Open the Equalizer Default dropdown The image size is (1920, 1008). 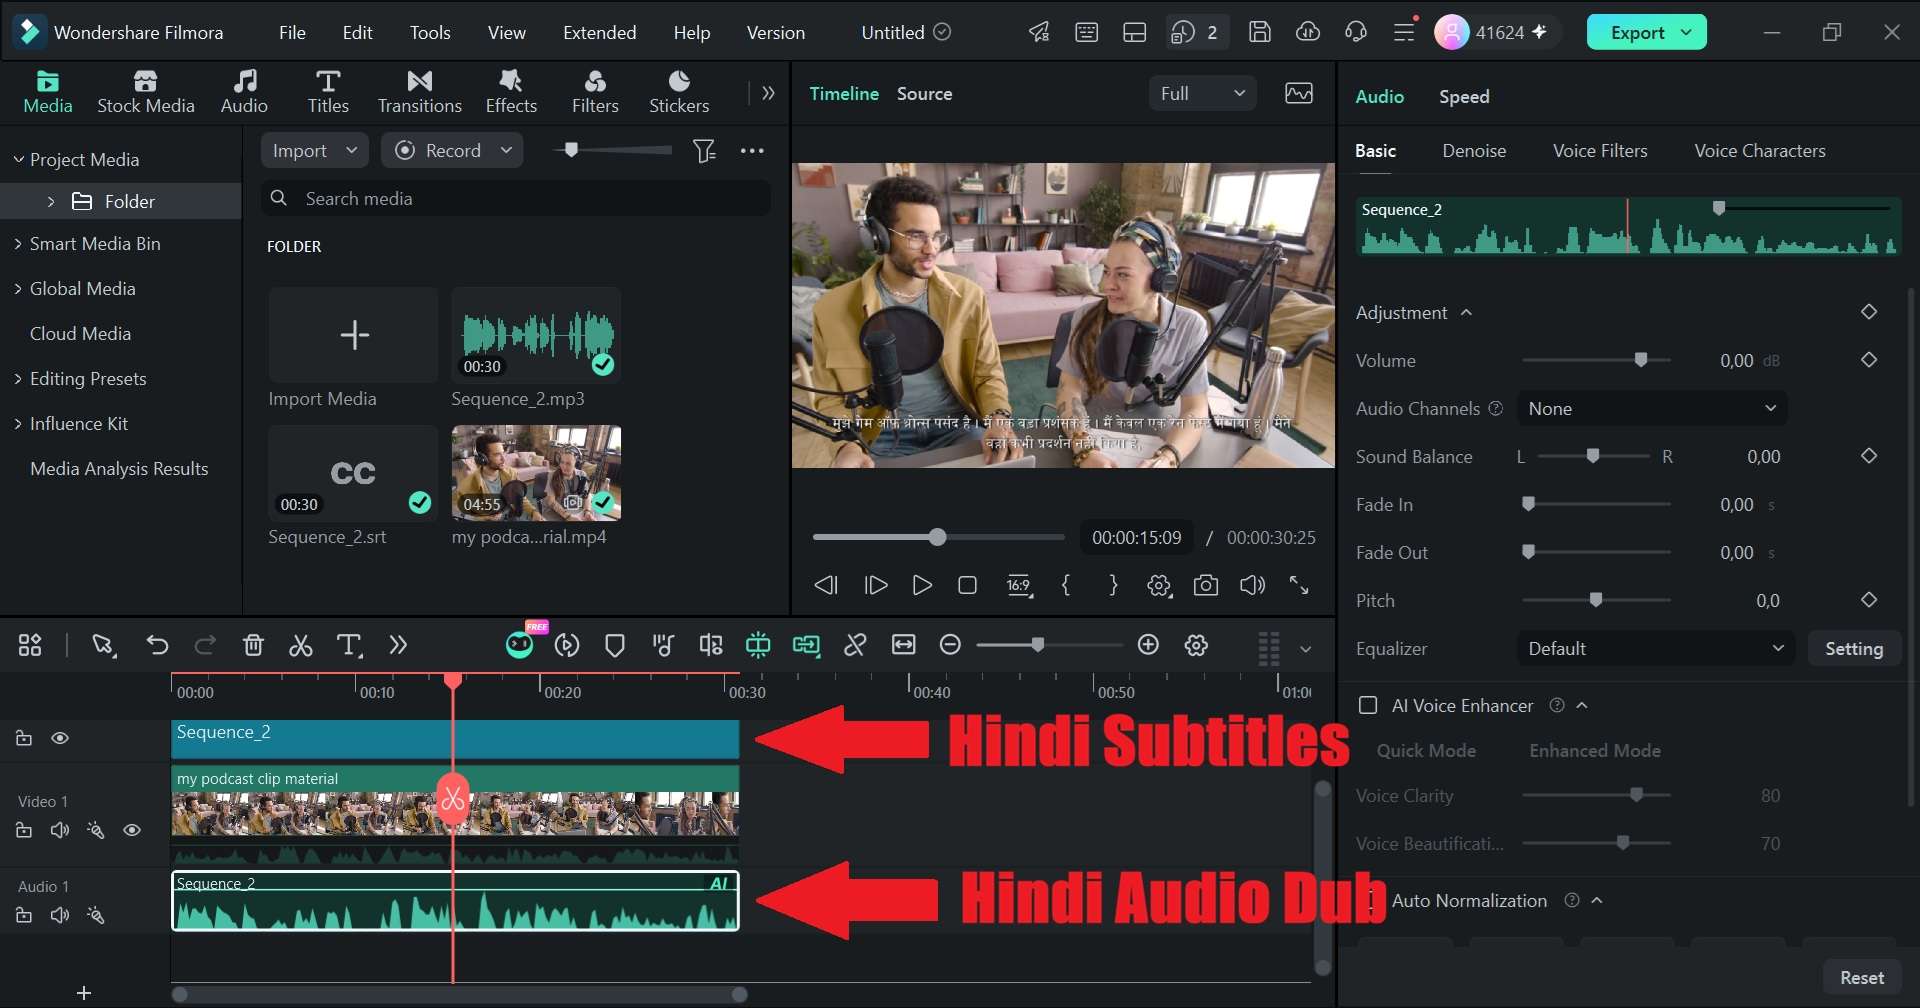1656,648
